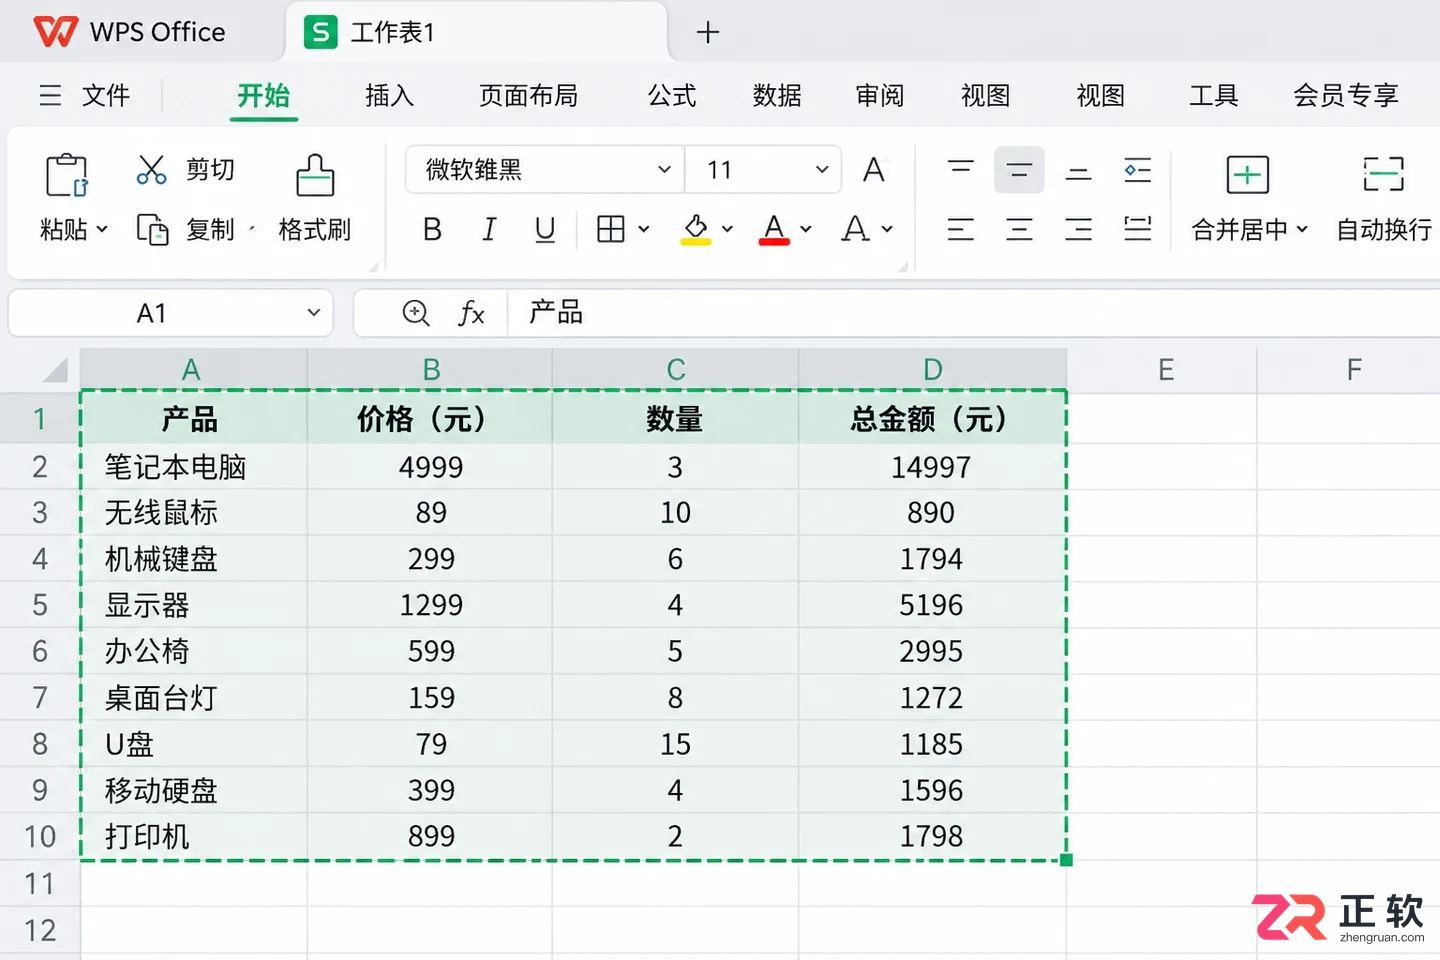Toggle underline with the U button
The height and width of the screenshot is (960, 1440).
click(x=545, y=229)
